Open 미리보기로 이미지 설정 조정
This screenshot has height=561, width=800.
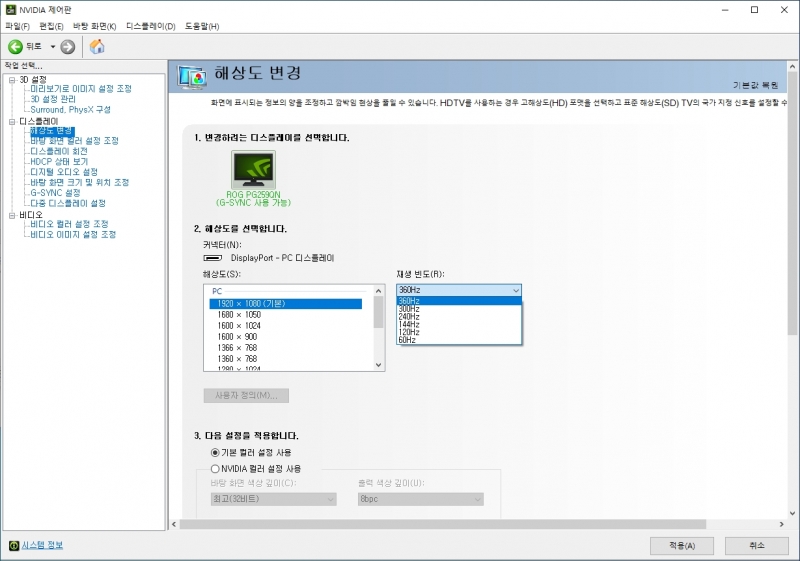tap(81, 89)
